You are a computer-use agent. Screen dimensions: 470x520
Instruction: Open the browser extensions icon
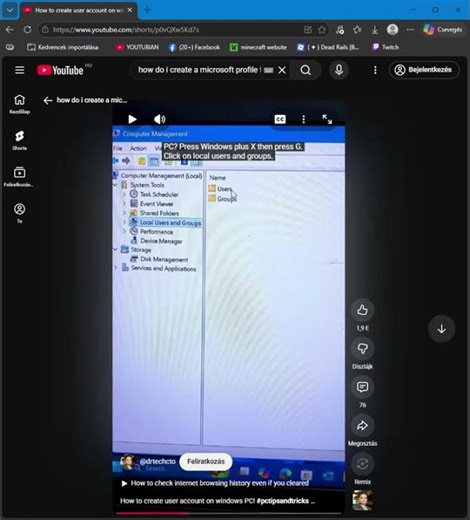340,30
